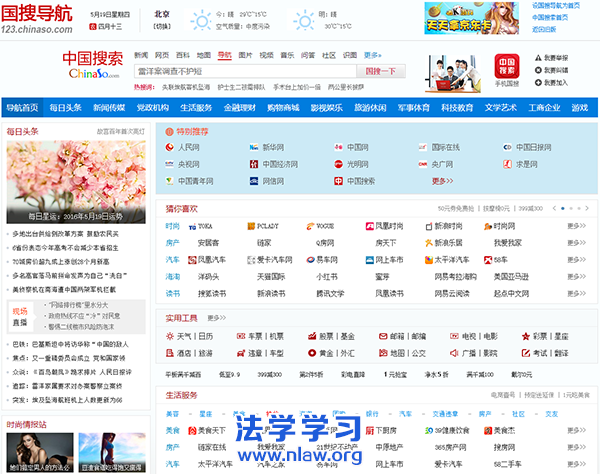
Task: Click the 黄金 coin icon
Action: (312, 353)
